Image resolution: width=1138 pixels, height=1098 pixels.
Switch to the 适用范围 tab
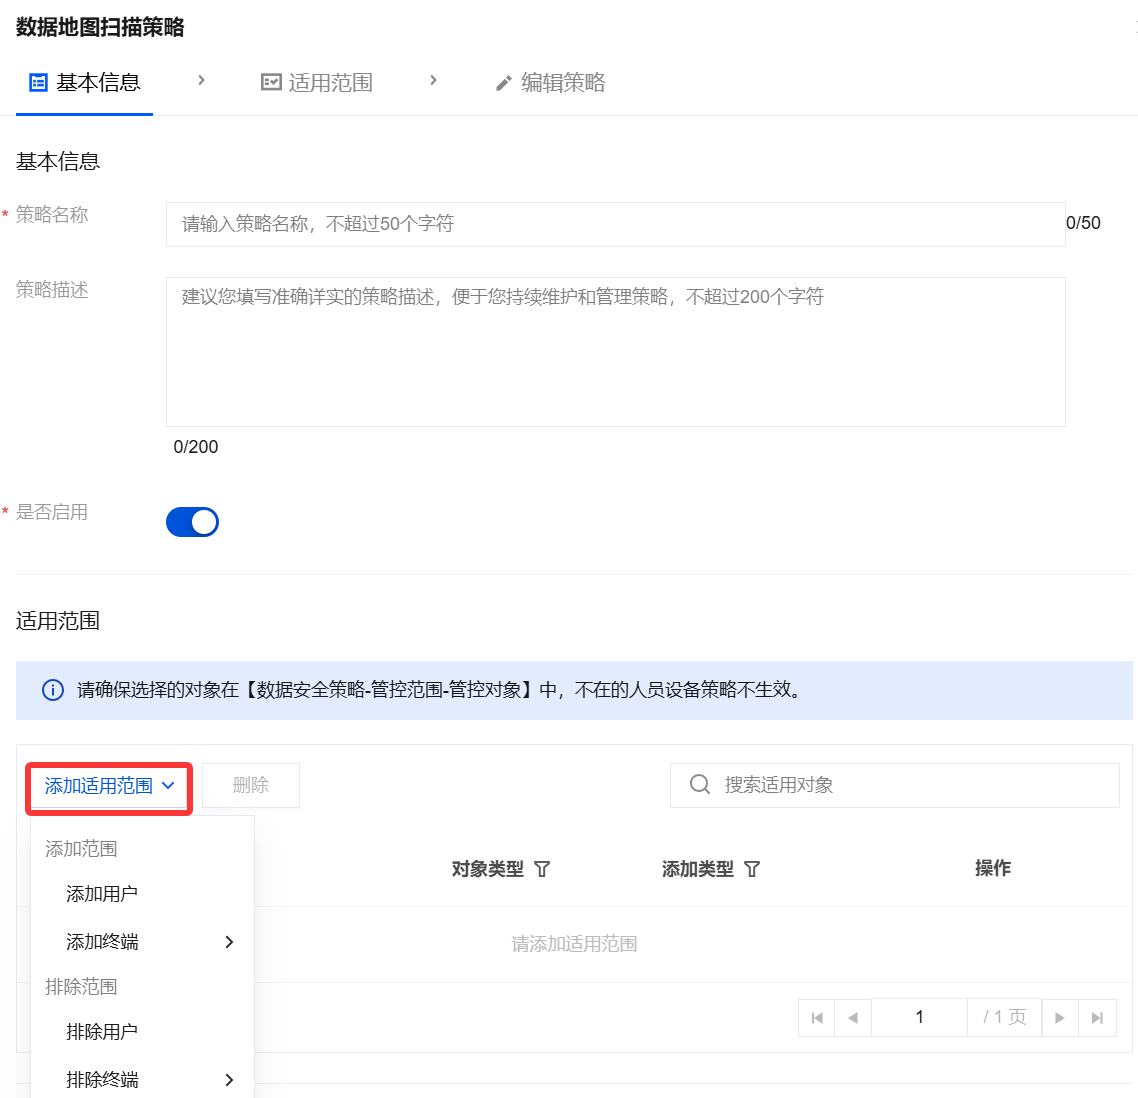(x=317, y=83)
